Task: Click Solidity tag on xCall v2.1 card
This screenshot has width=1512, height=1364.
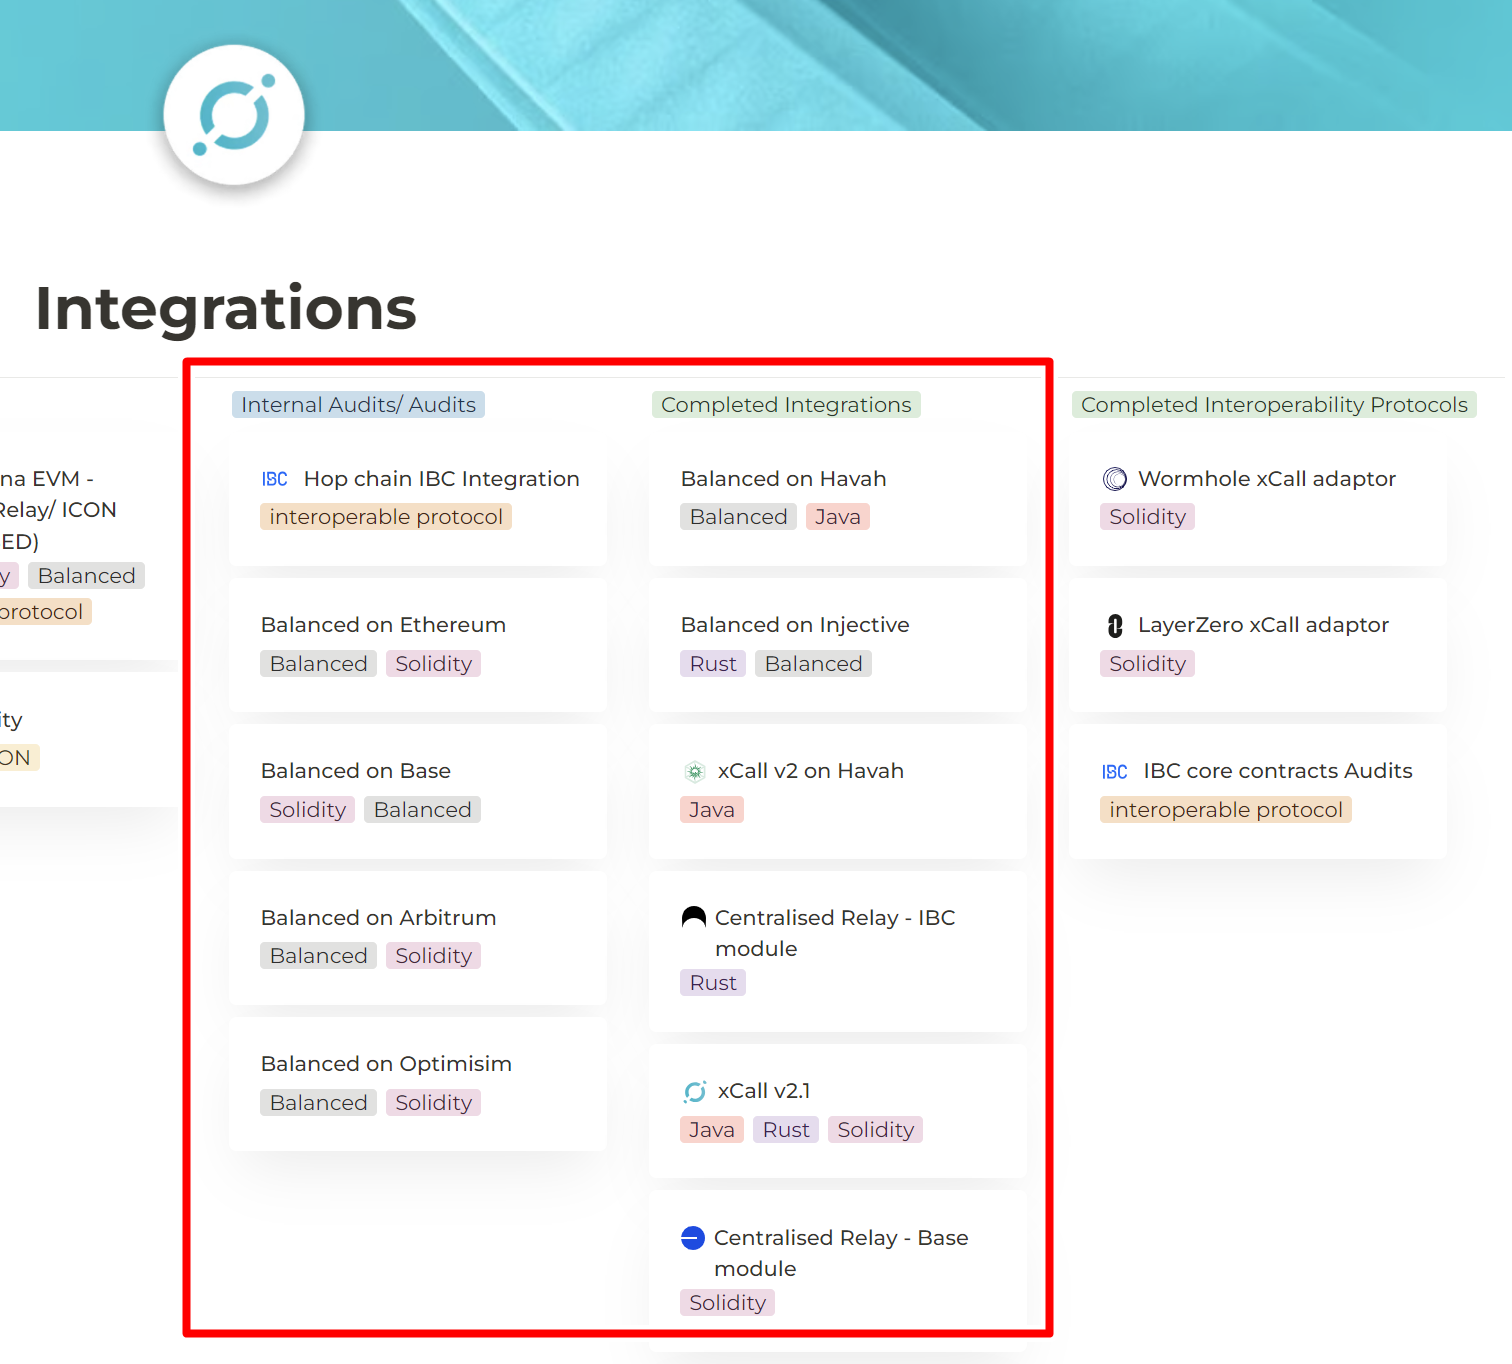Action: tap(875, 1130)
